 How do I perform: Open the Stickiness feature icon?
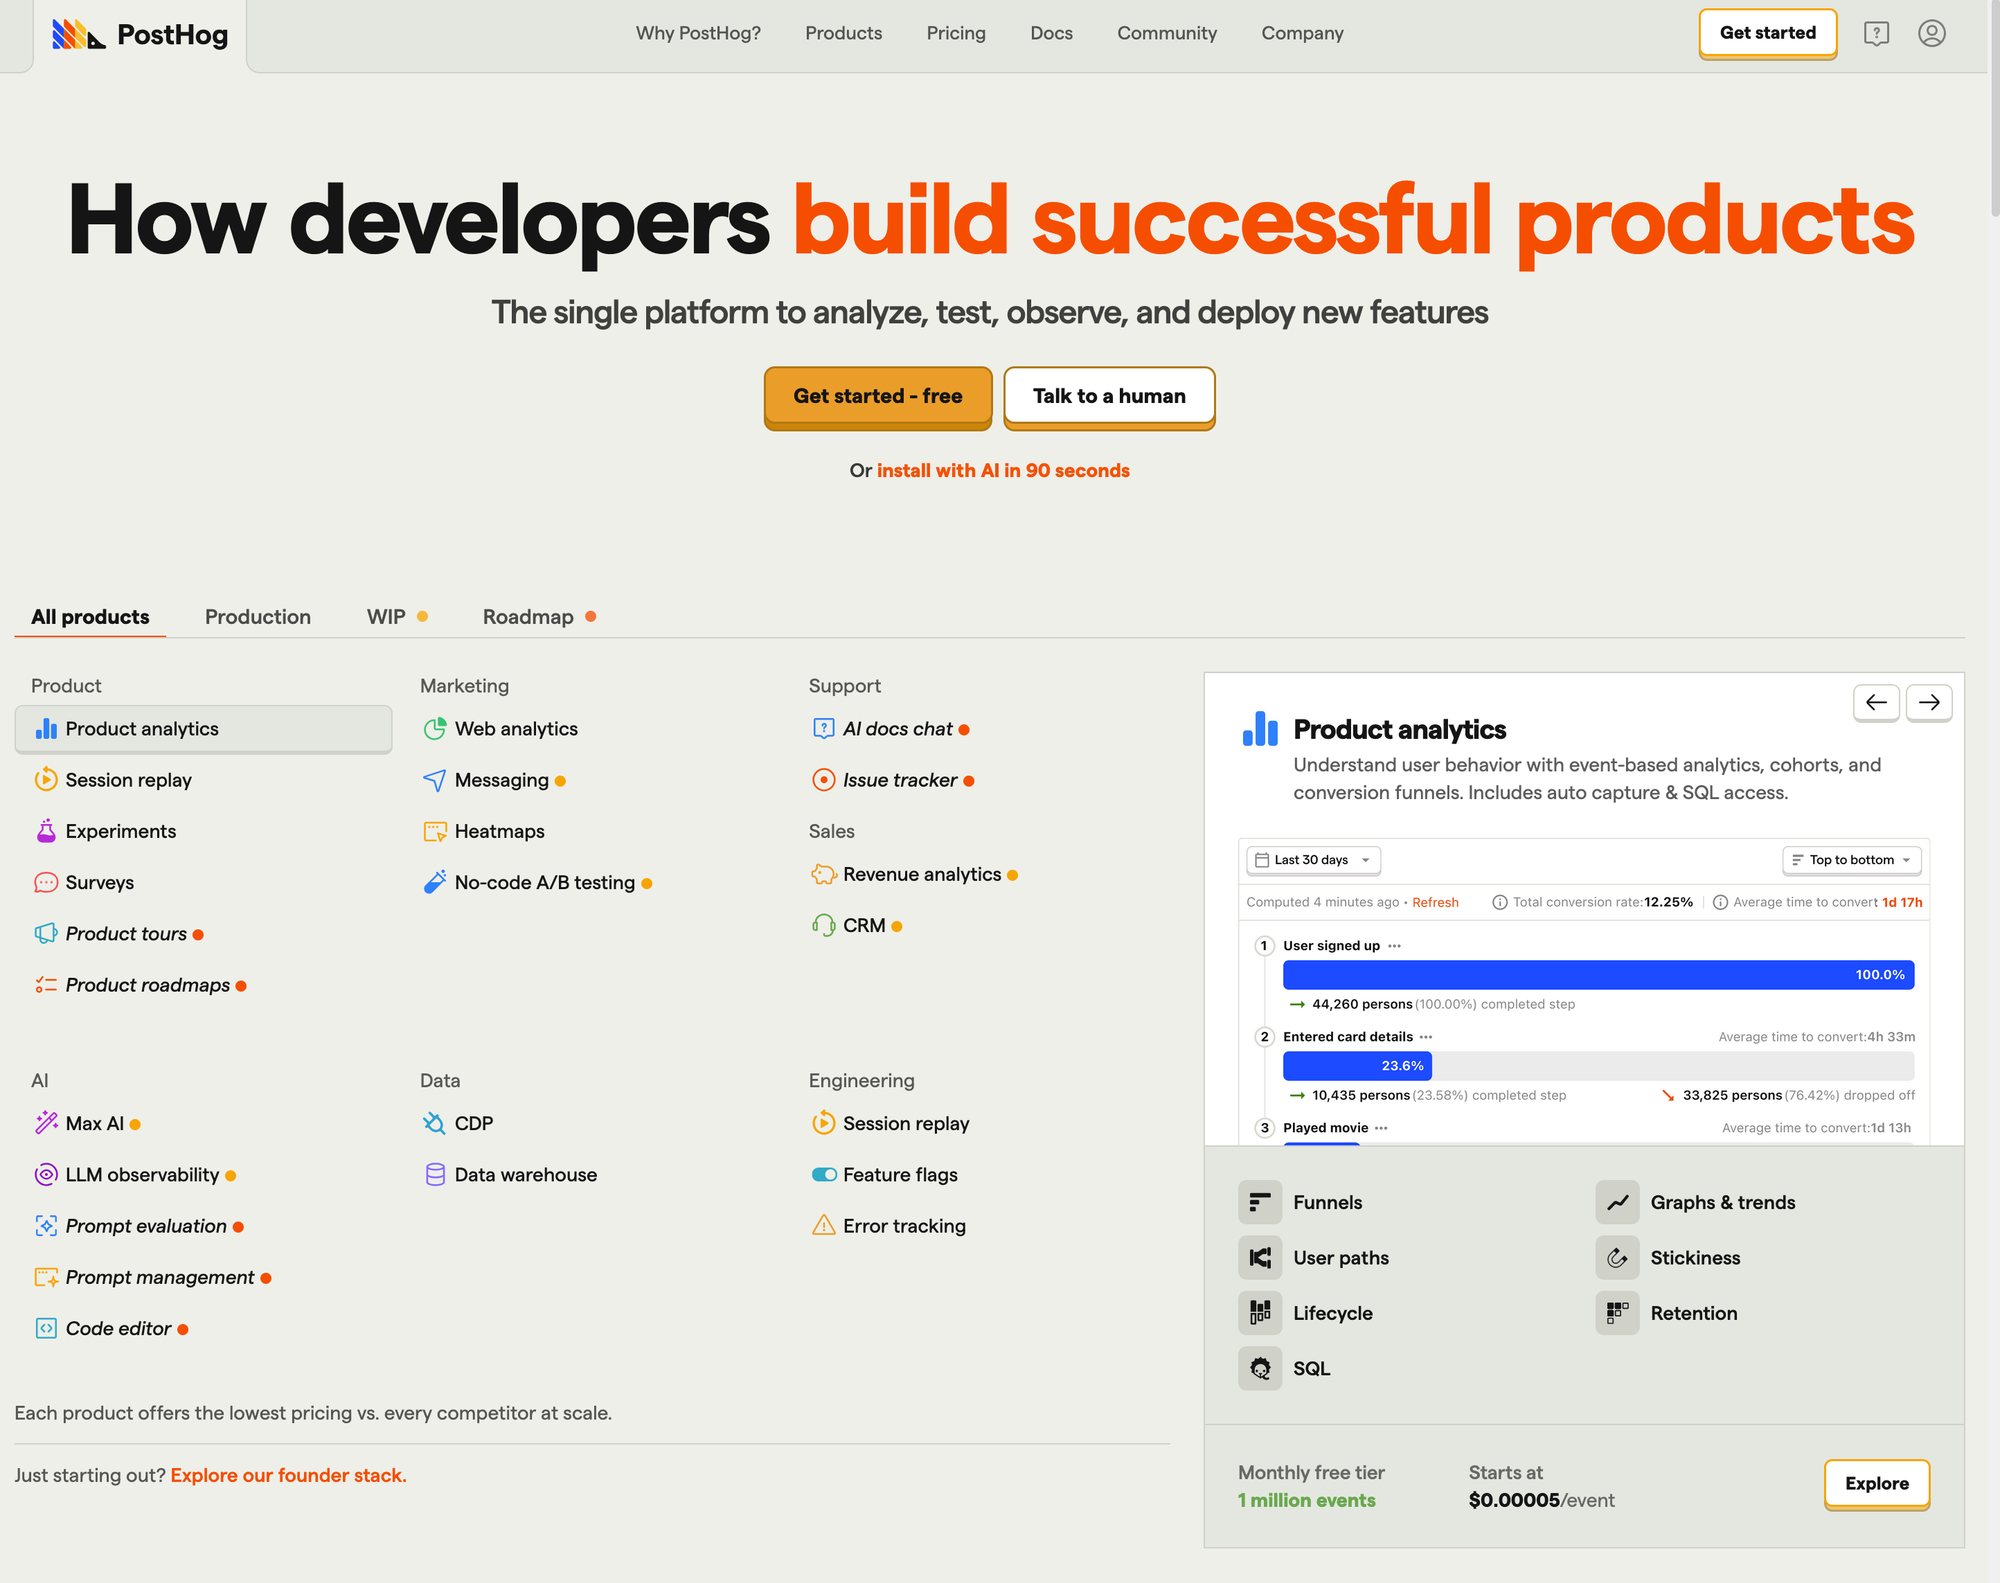tap(1617, 1258)
